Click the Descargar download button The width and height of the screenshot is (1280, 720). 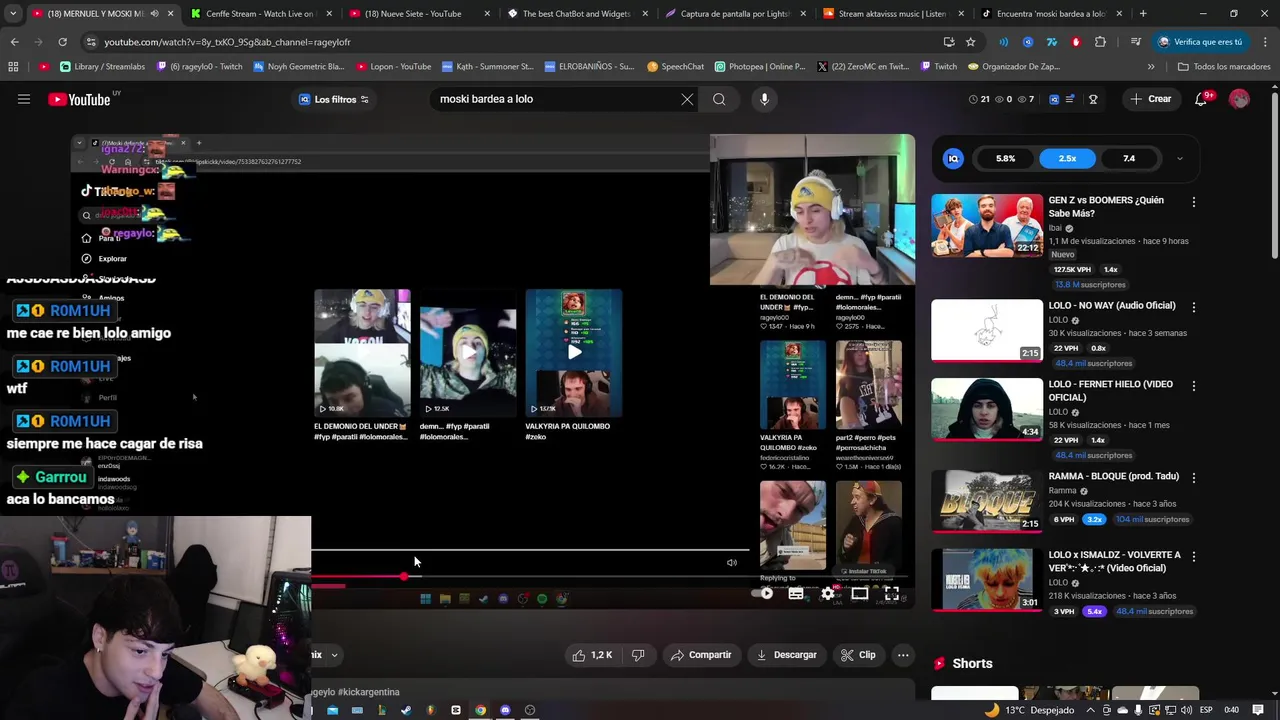[786, 655]
